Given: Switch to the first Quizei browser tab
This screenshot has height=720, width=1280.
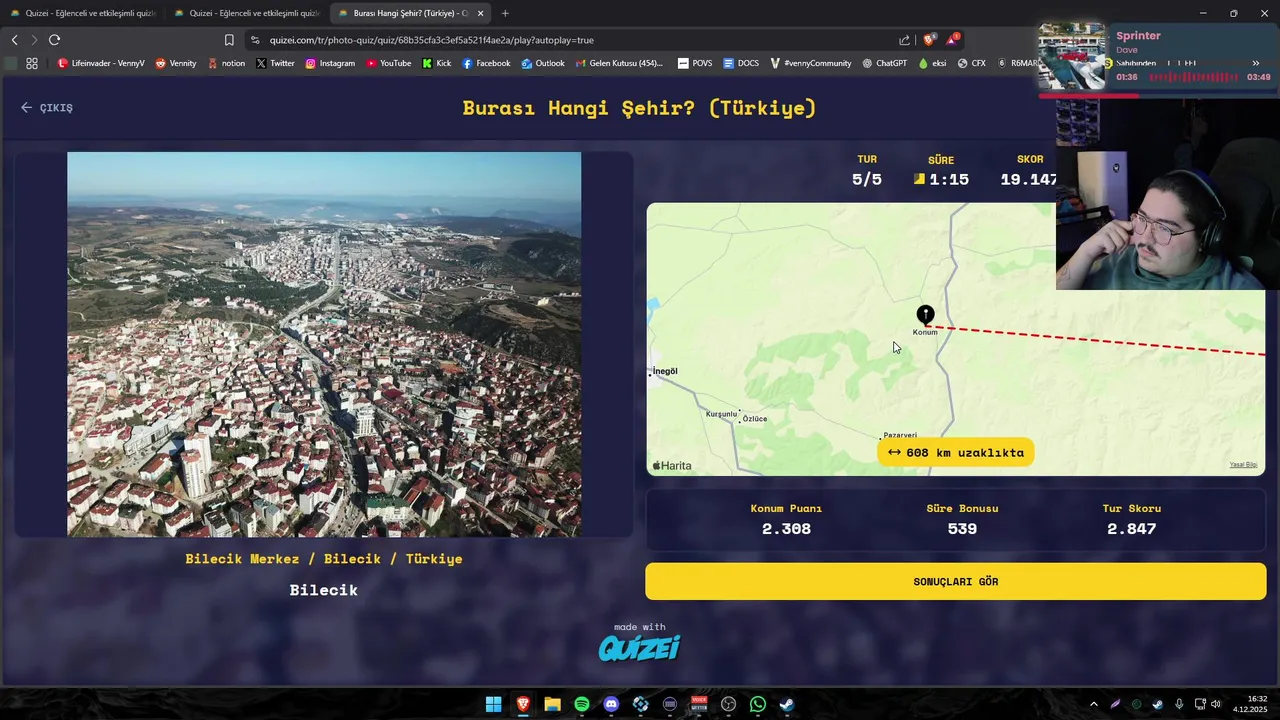Looking at the screenshot, I should tap(82, 13).
